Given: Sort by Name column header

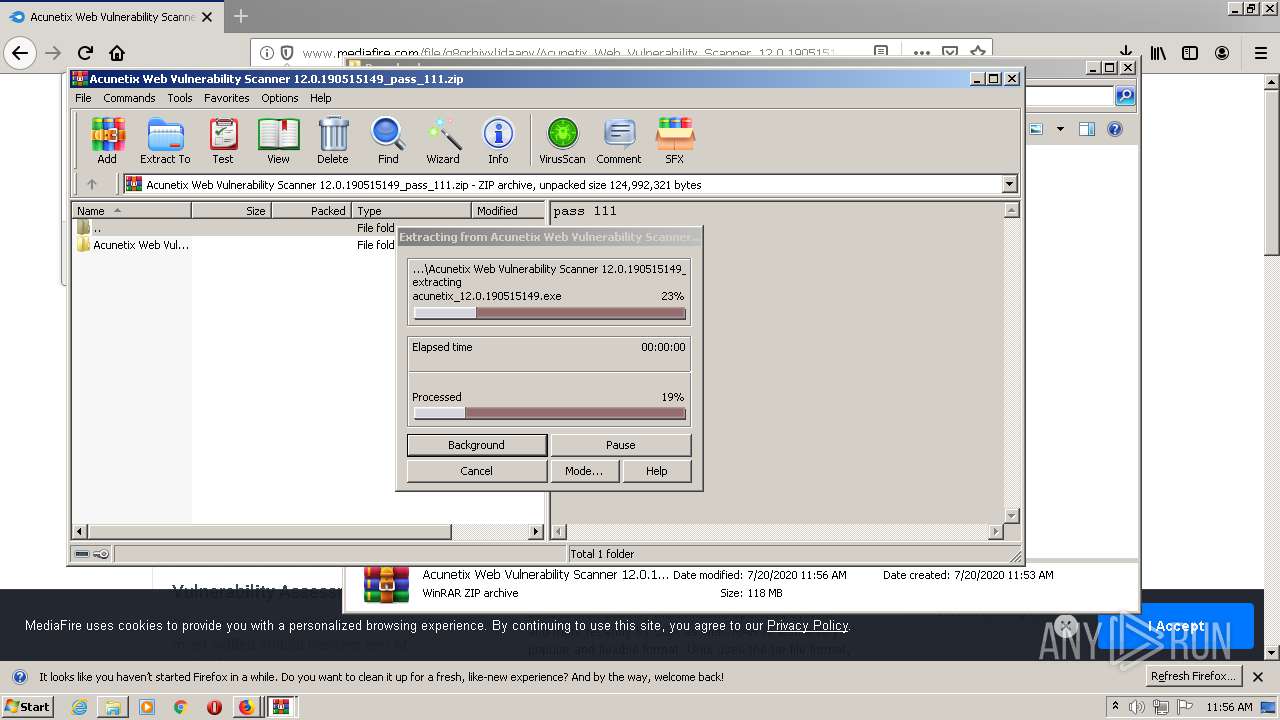Looking at the screenshot, I should 131,210.
